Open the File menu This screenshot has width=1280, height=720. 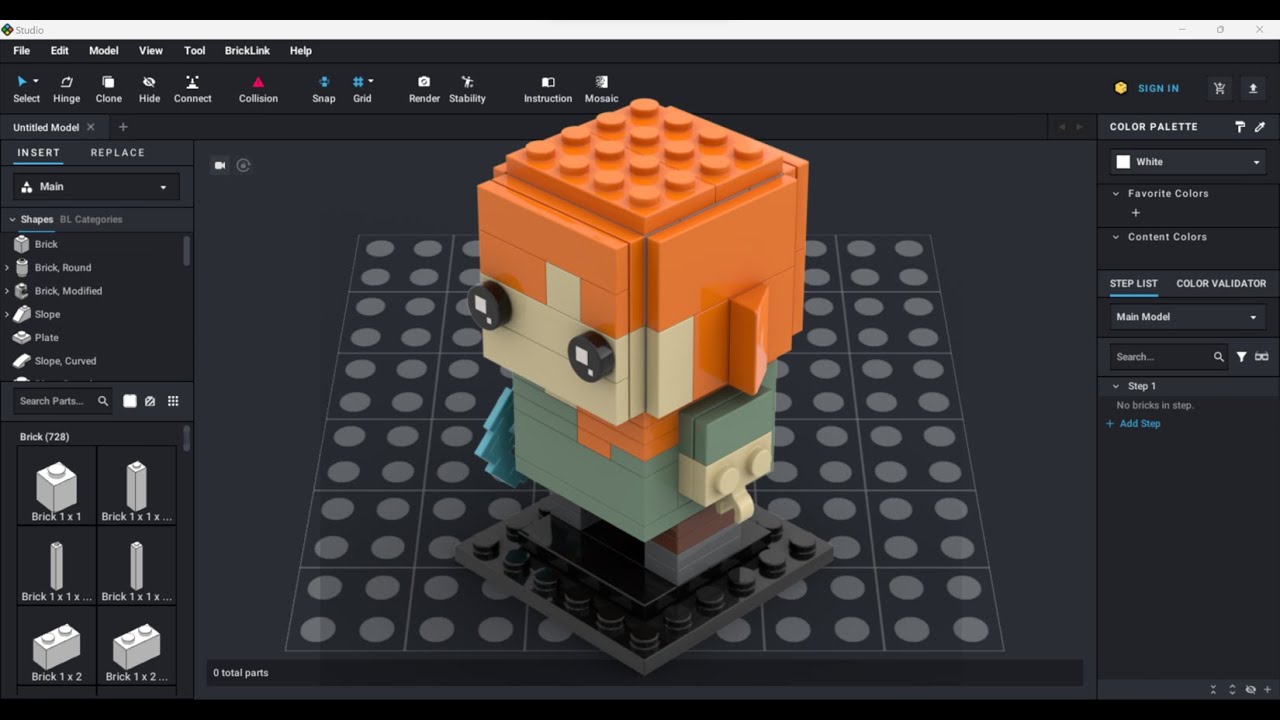[21, 51]
